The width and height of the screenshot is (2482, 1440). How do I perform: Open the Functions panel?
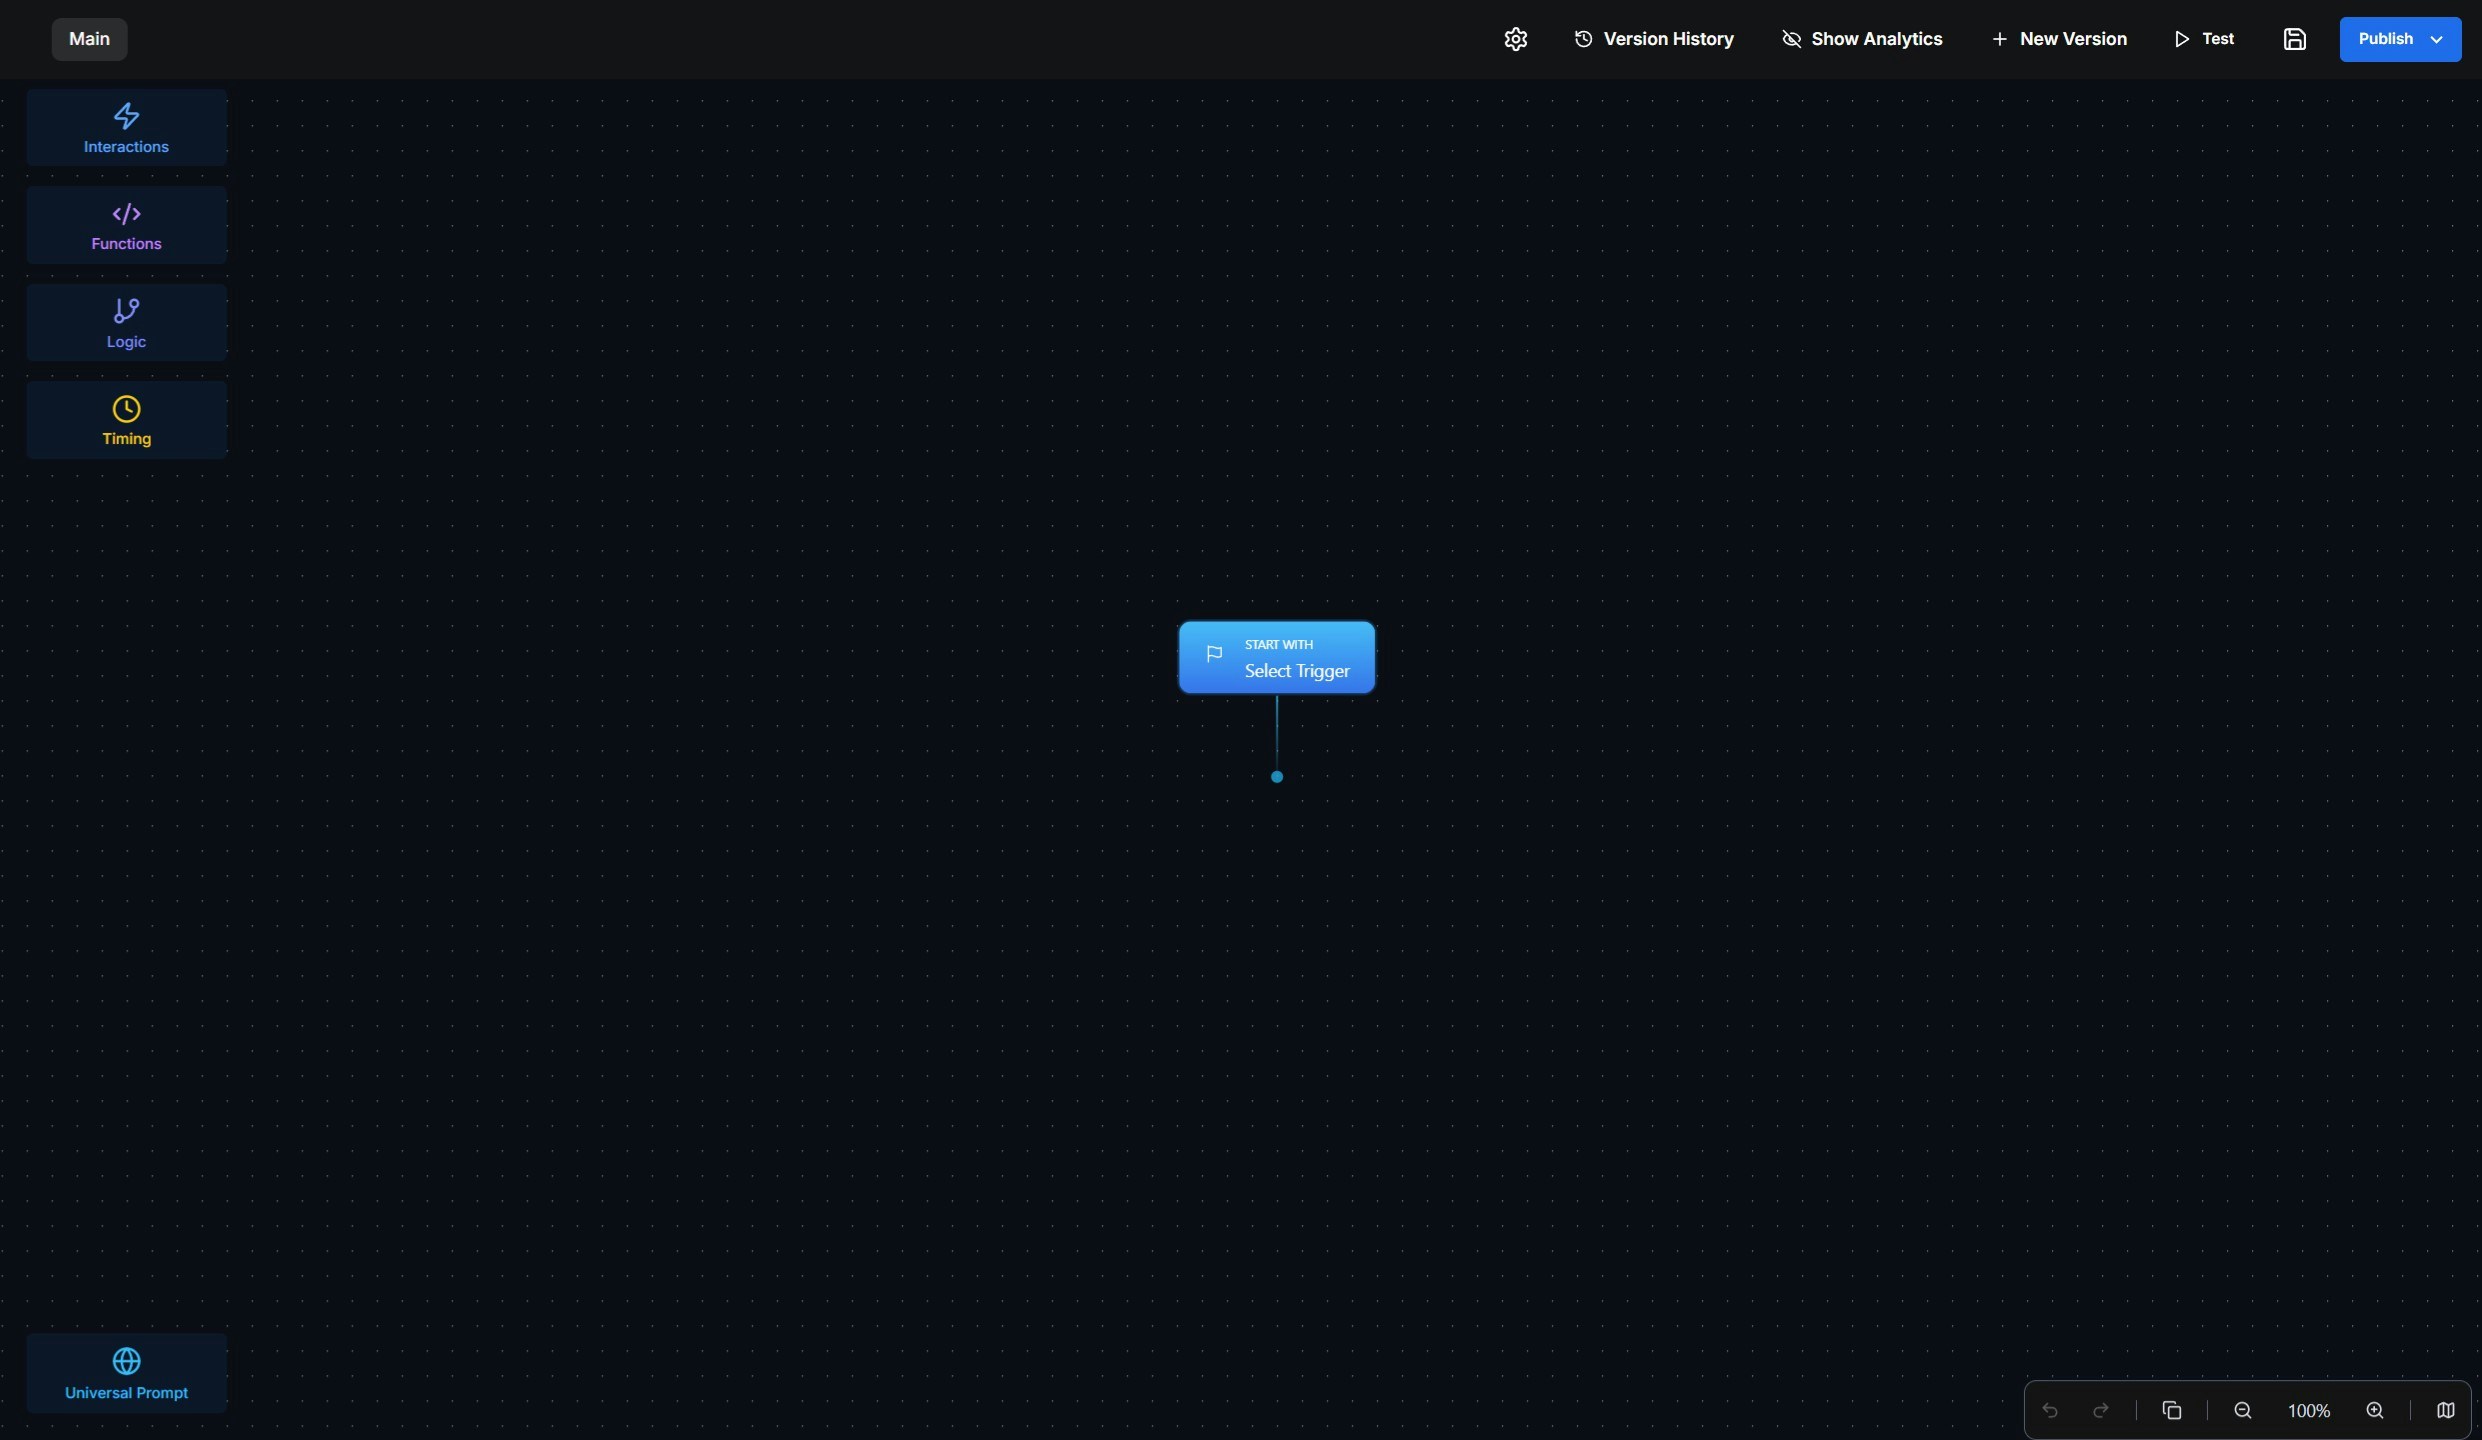(126, 224)
